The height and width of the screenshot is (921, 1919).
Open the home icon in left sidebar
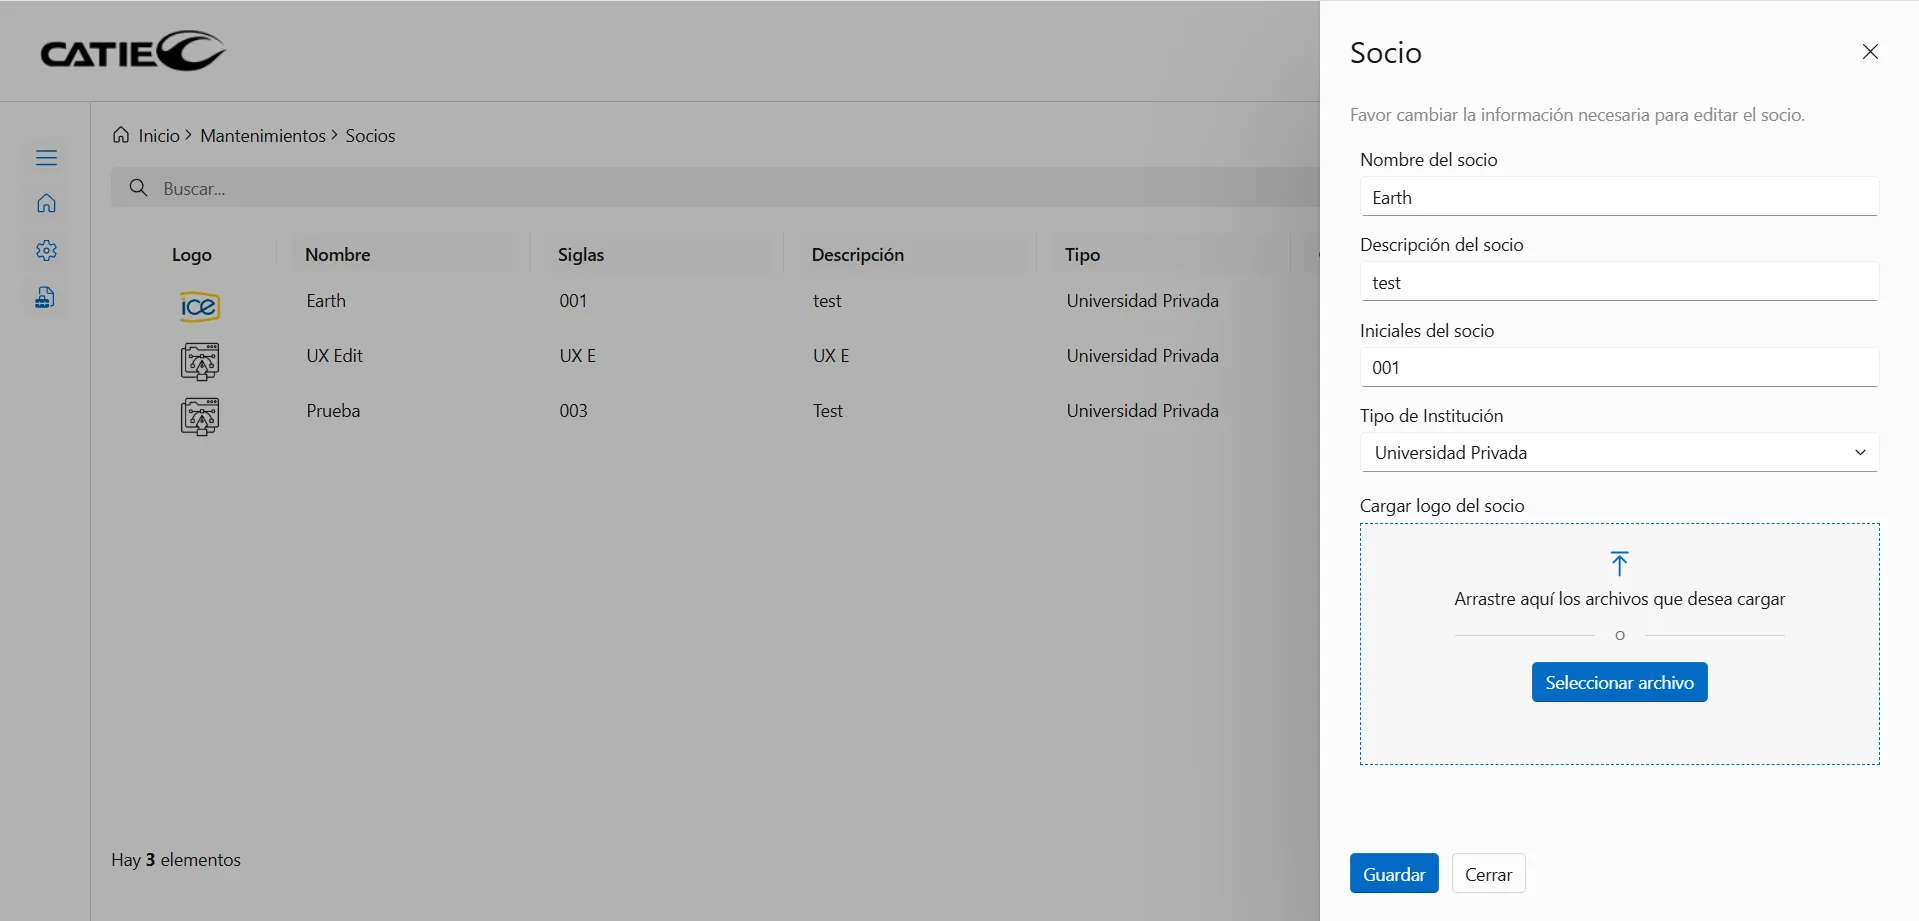click(46, 204)
